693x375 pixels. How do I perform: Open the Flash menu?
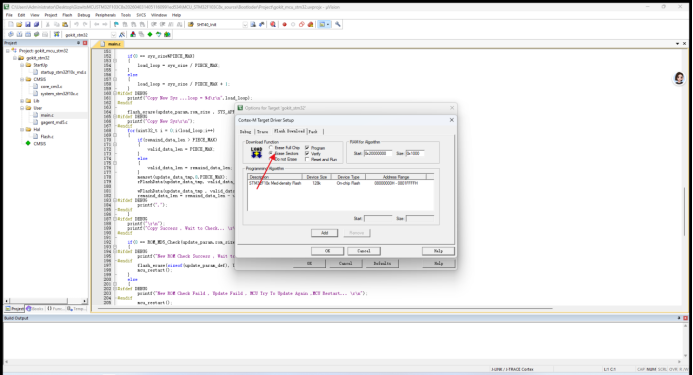pos(67,15)
